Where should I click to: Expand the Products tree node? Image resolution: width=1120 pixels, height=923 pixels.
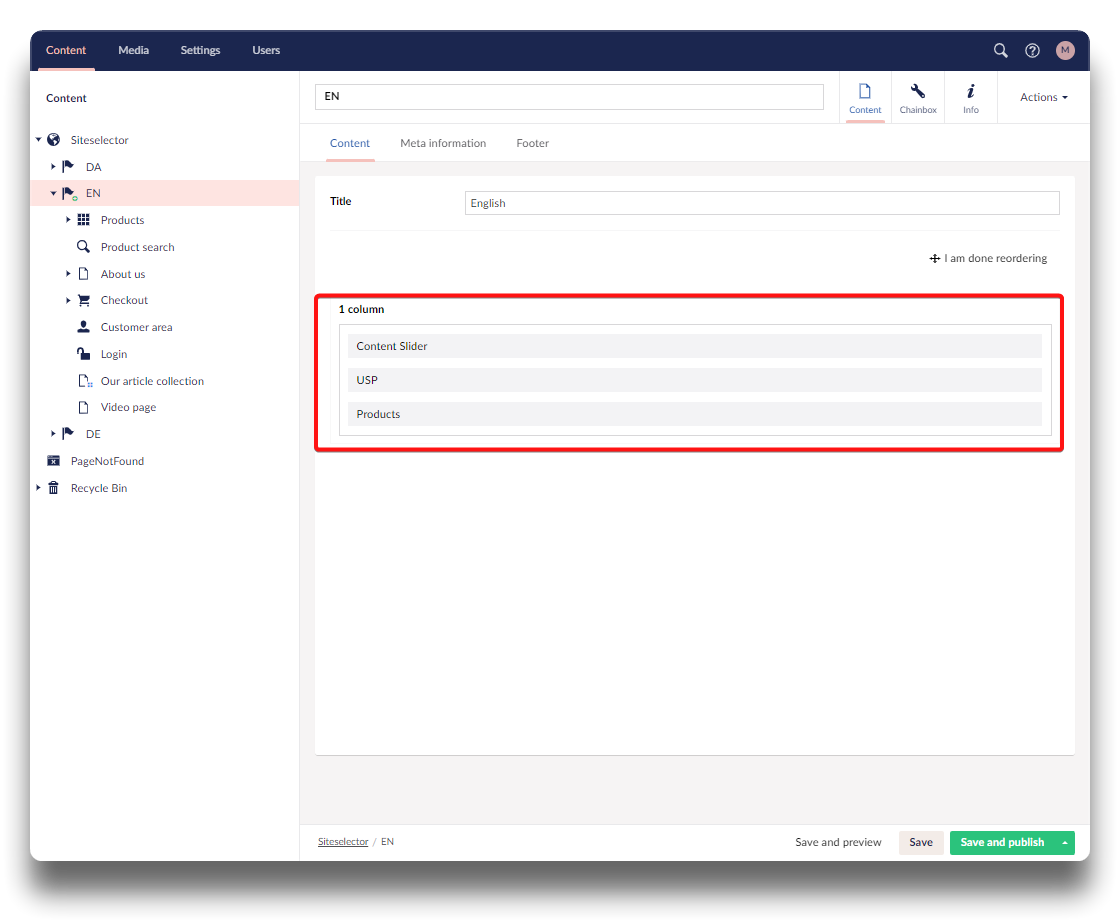(69, 220)
